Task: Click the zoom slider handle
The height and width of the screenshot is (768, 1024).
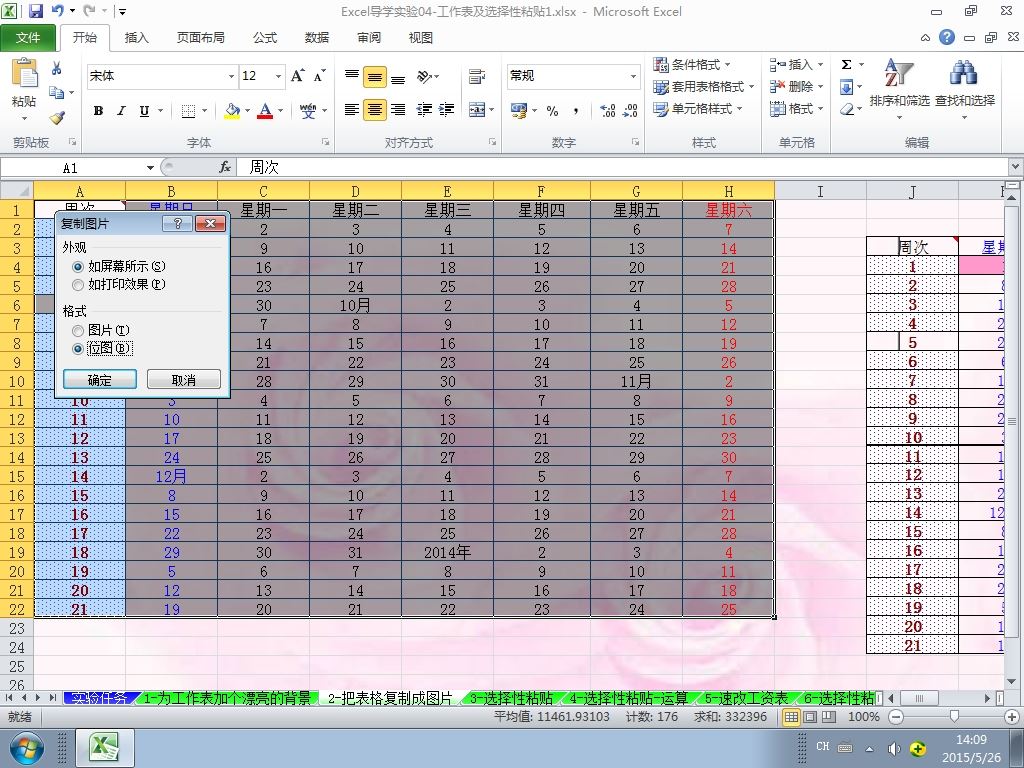Action: pyautogui.click(x=954, y=717)
